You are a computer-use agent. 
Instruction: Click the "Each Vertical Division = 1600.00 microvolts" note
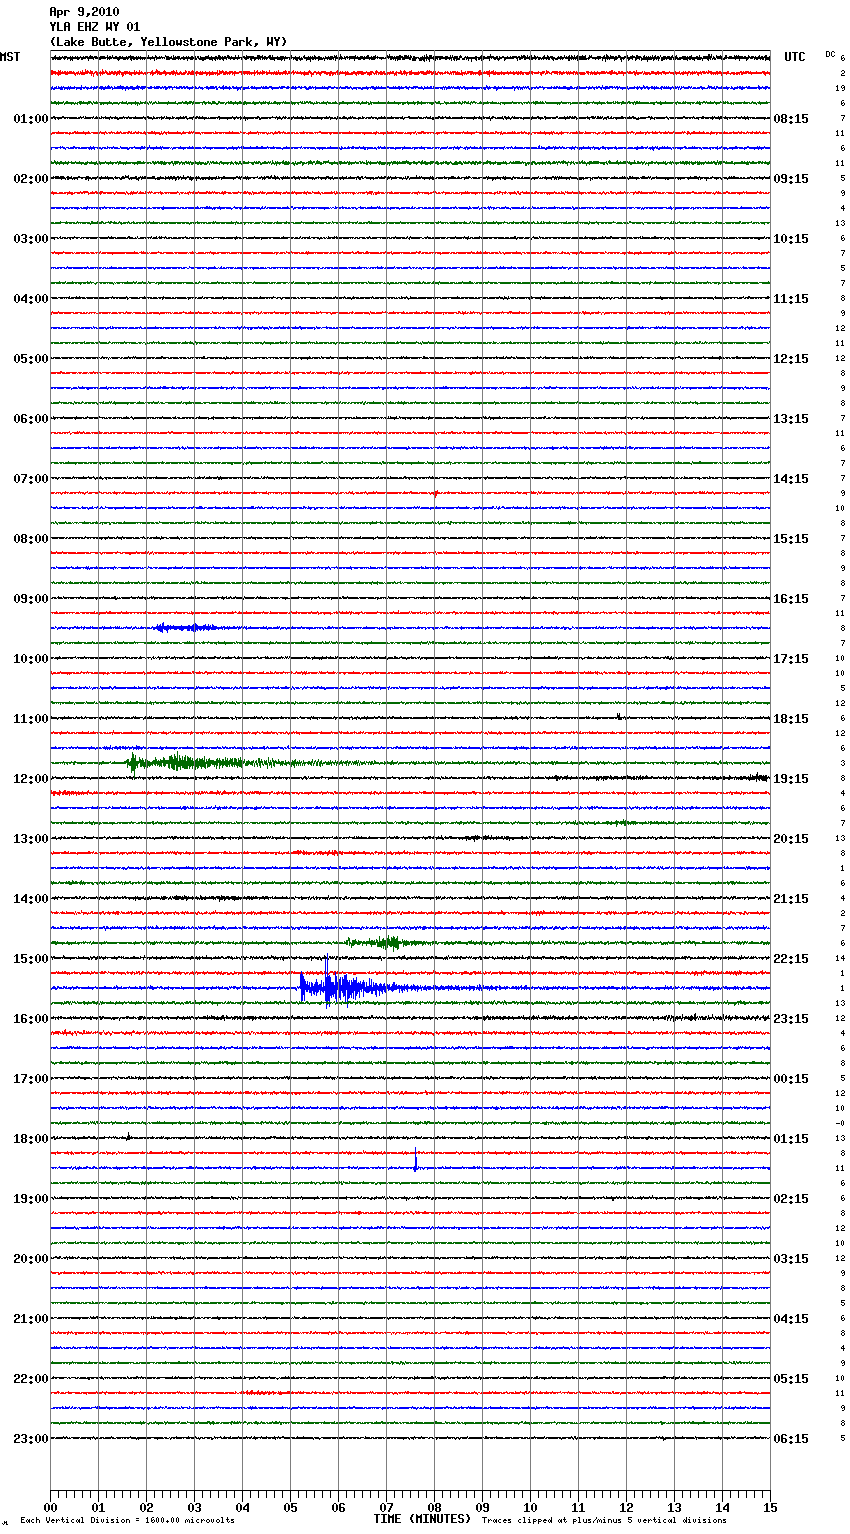tap(127, 1521)
